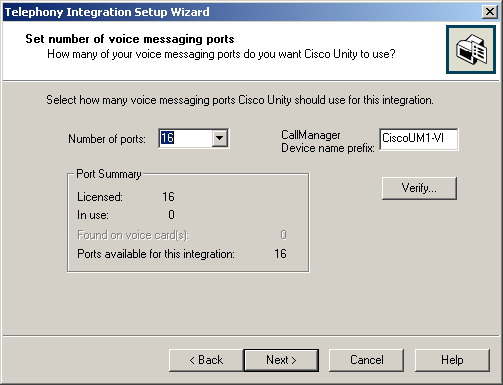The image size is (503, 385).
Task: Click the 'In use:' row
Action: click(x=126, y=215)
